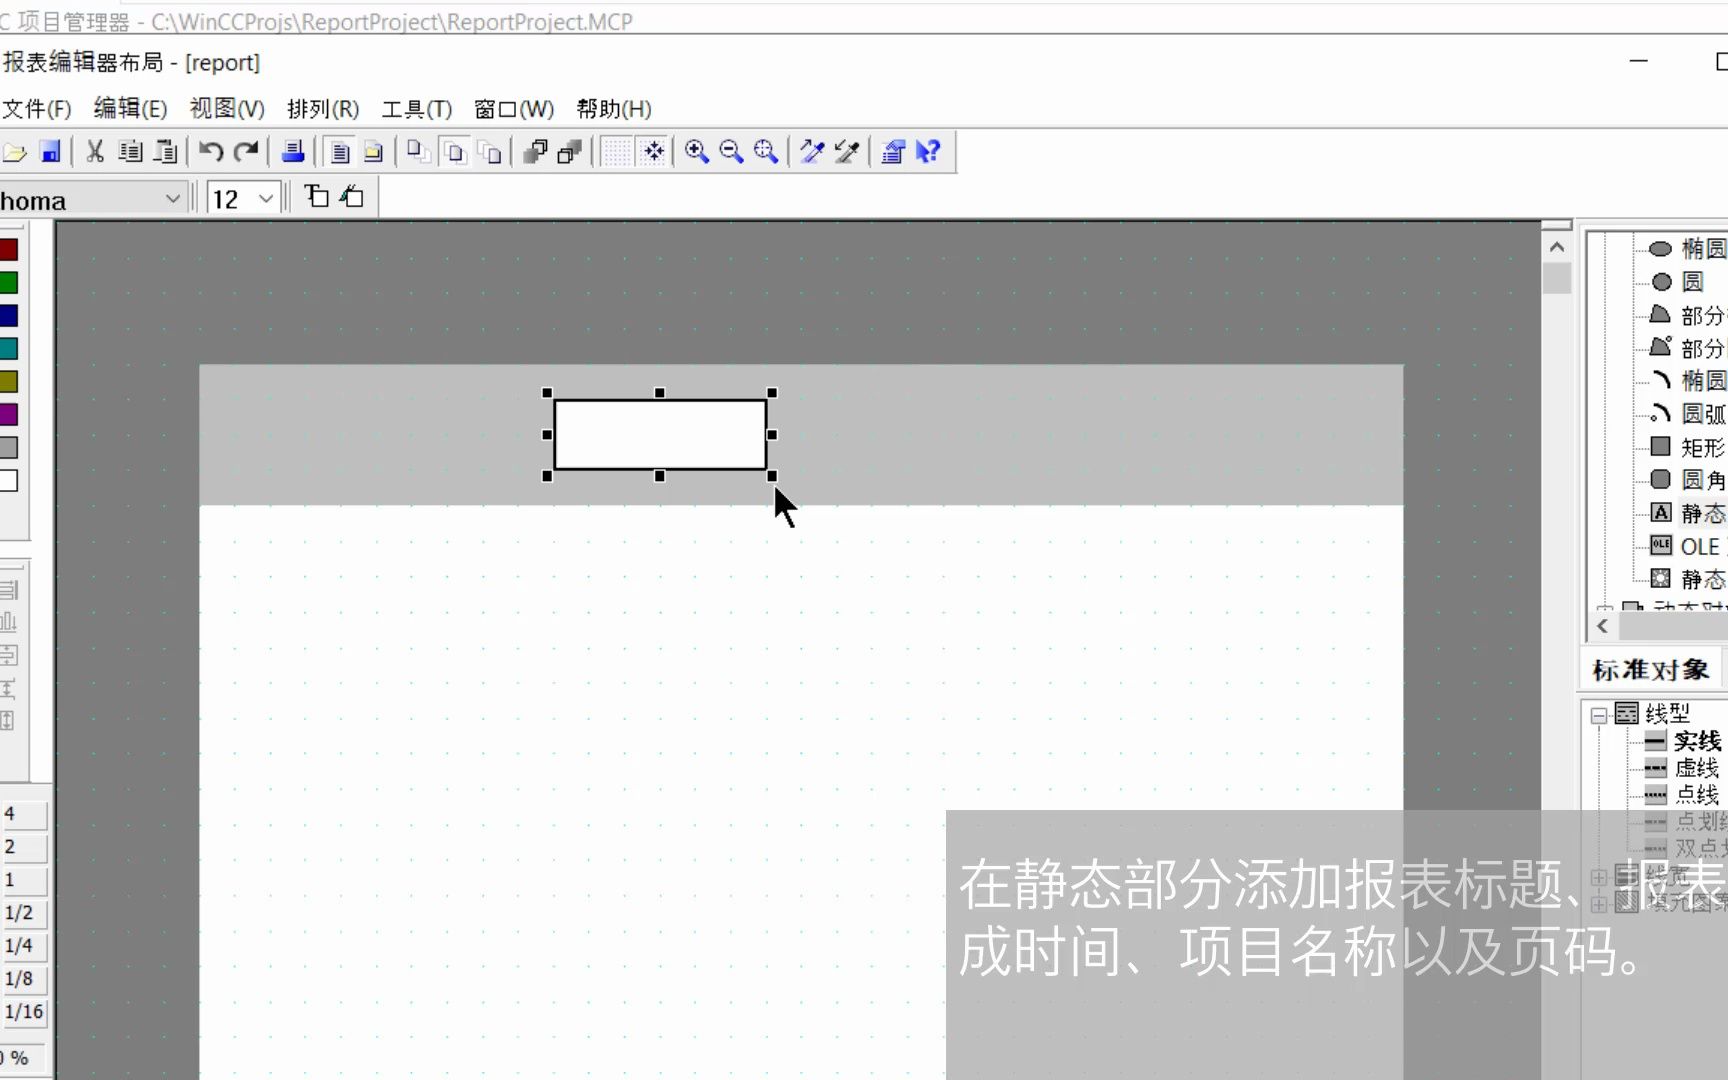
Task: Toggle the snap-to-grid button
Action: pyautogui.click(x=653, y=152)
